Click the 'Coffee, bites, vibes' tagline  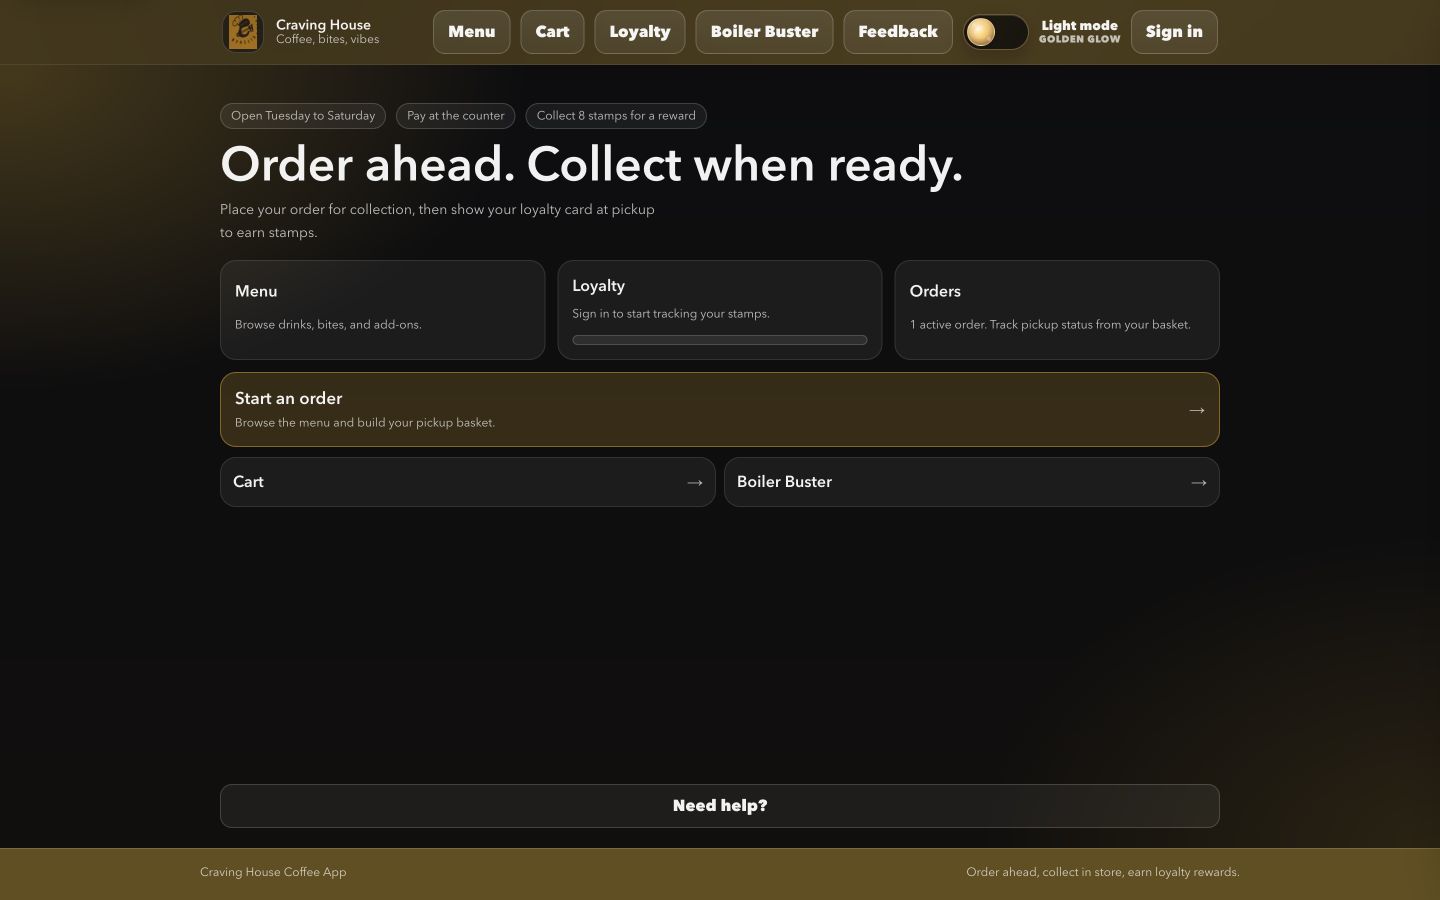[x=327, y=40]
